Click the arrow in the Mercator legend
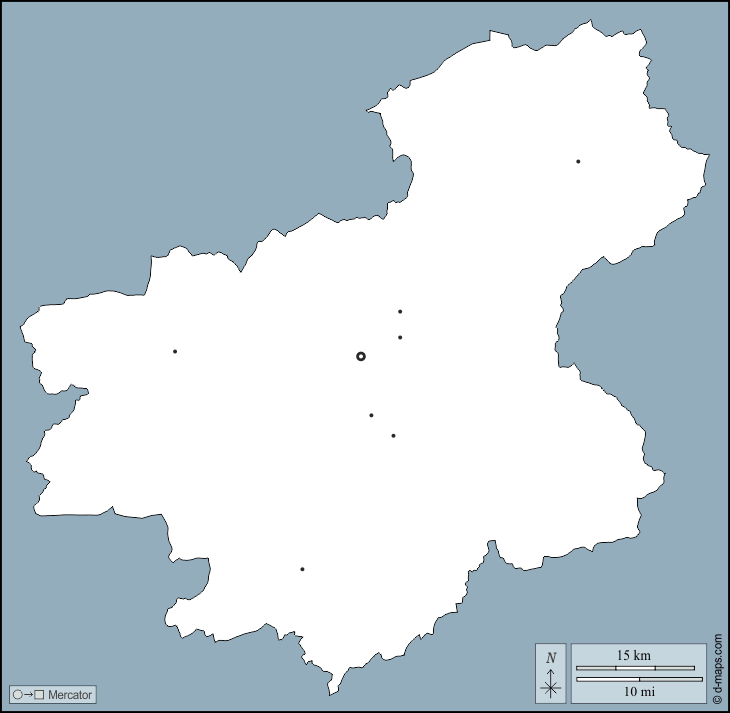Viewport: 730px width, 713px height. [x=28, y=694]
